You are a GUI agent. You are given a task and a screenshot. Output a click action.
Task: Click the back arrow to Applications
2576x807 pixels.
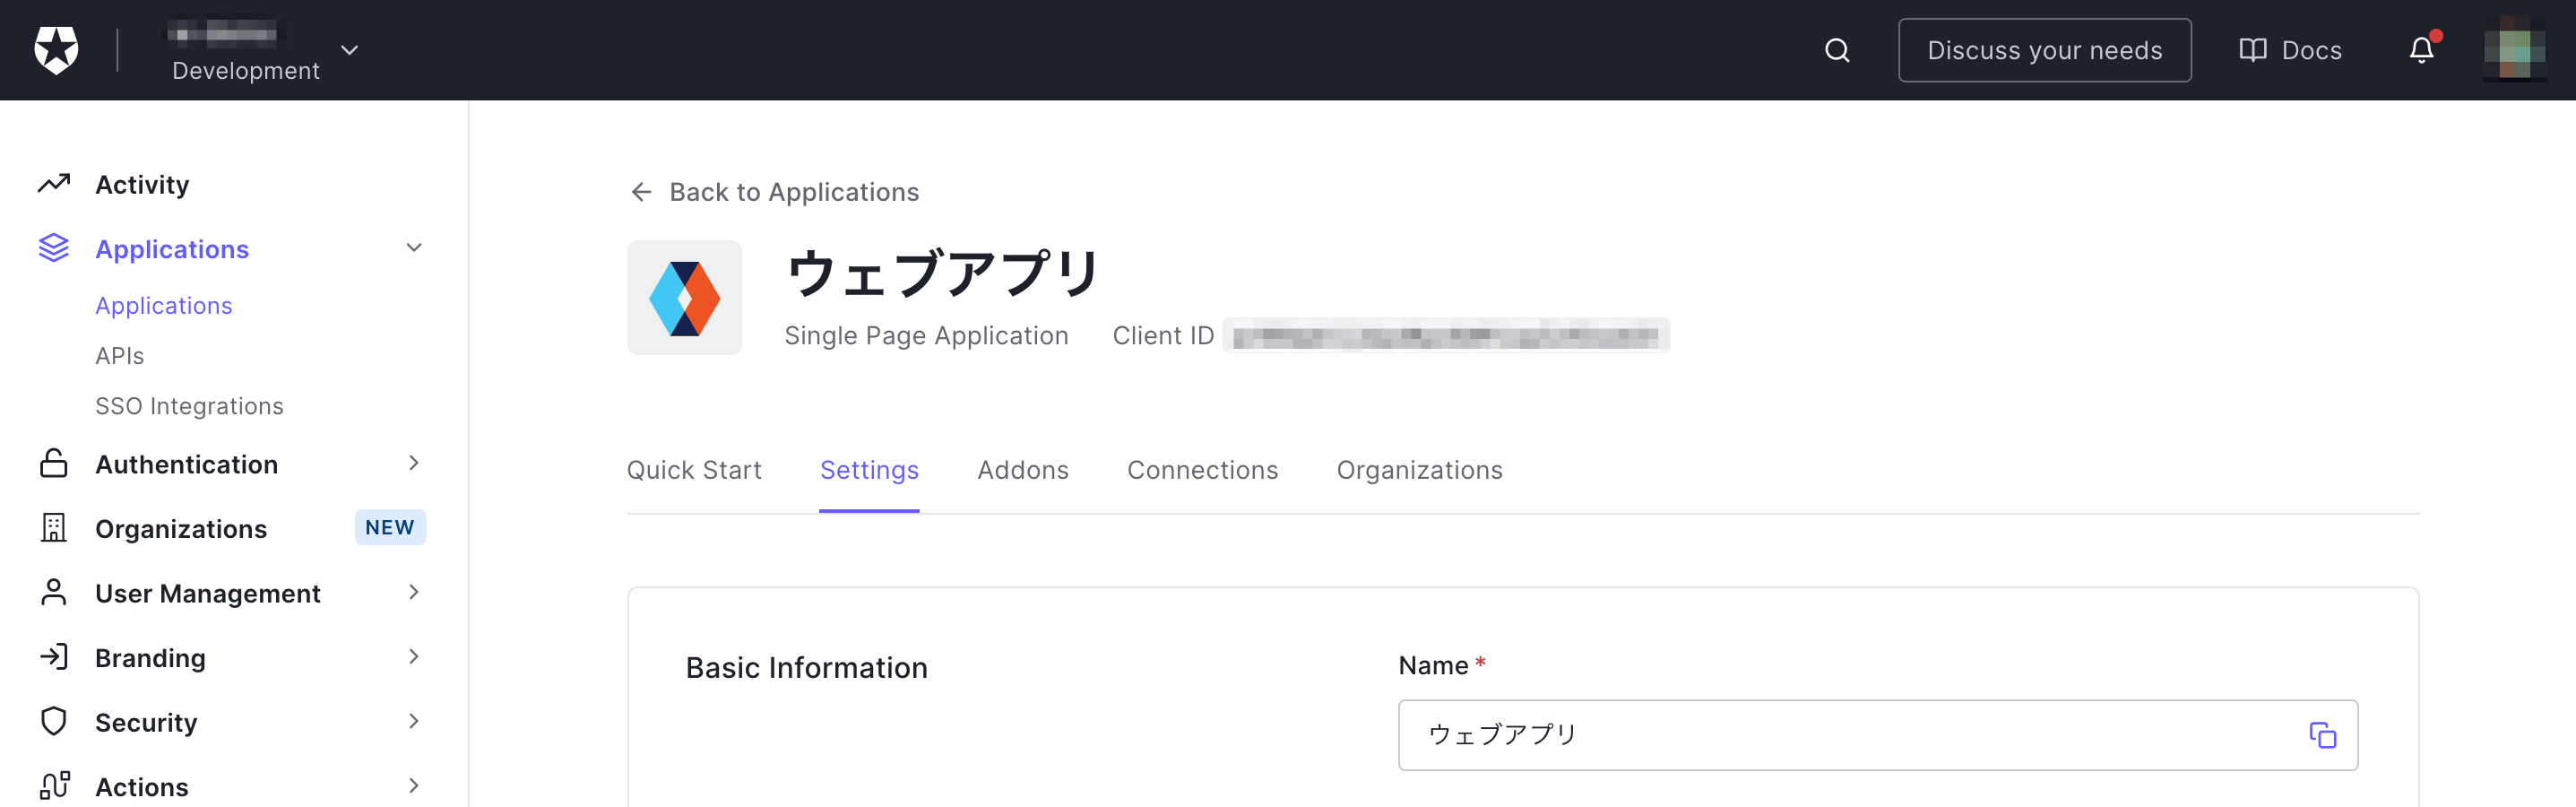(641, 192)
